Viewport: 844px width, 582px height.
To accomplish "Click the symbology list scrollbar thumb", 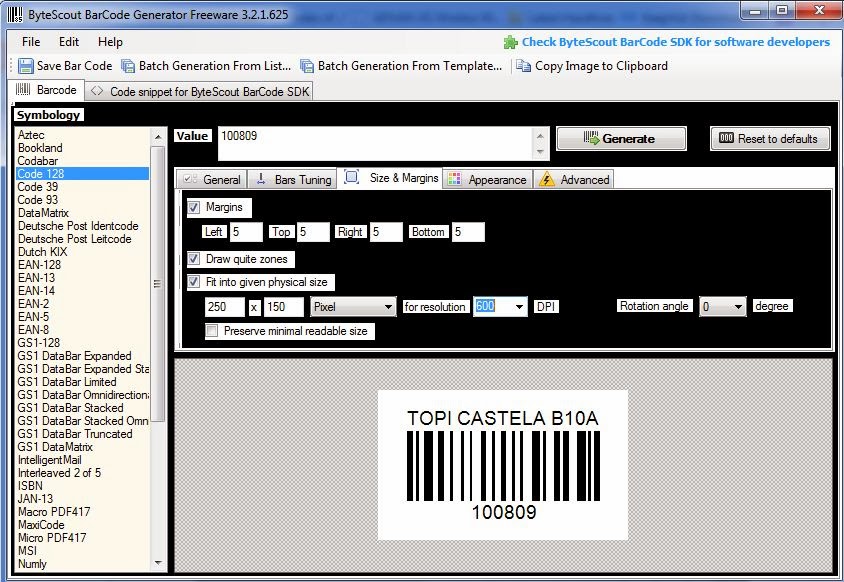I will pos(158,284).
